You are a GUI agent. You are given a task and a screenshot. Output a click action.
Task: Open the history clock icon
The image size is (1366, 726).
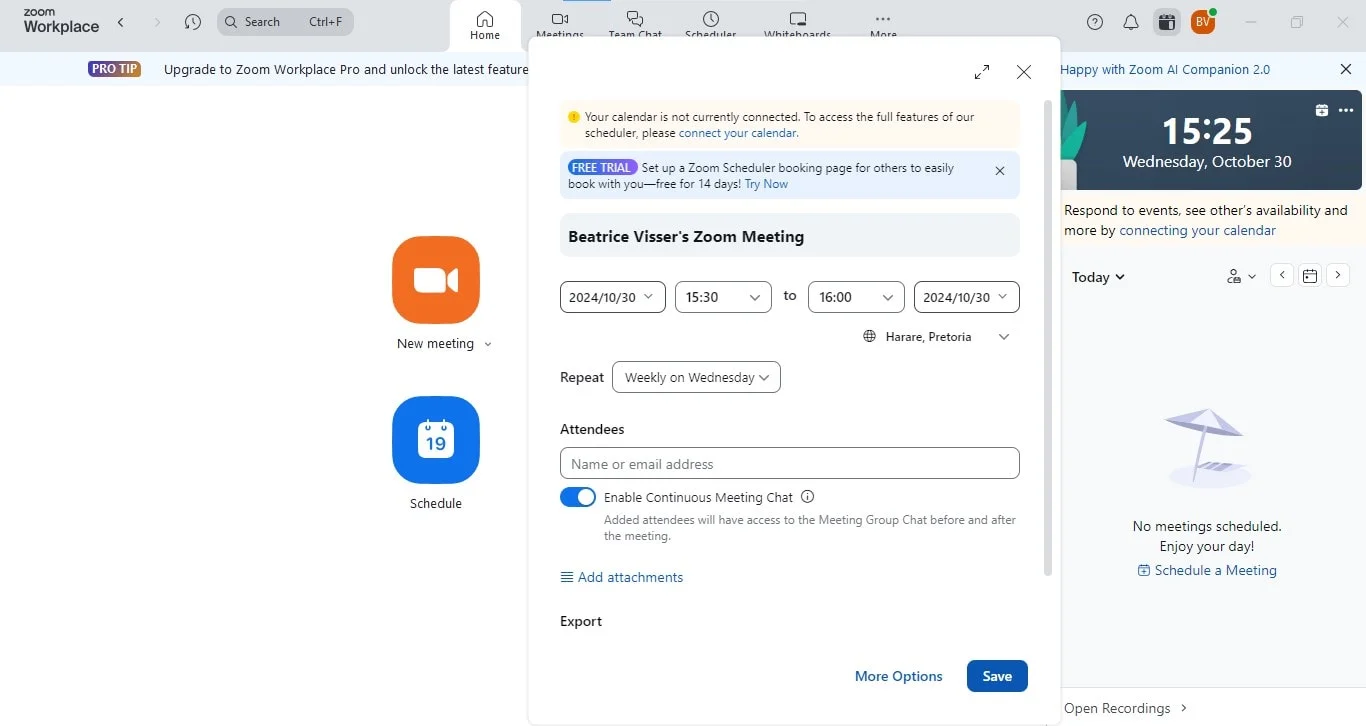click(x=193, y=22)
